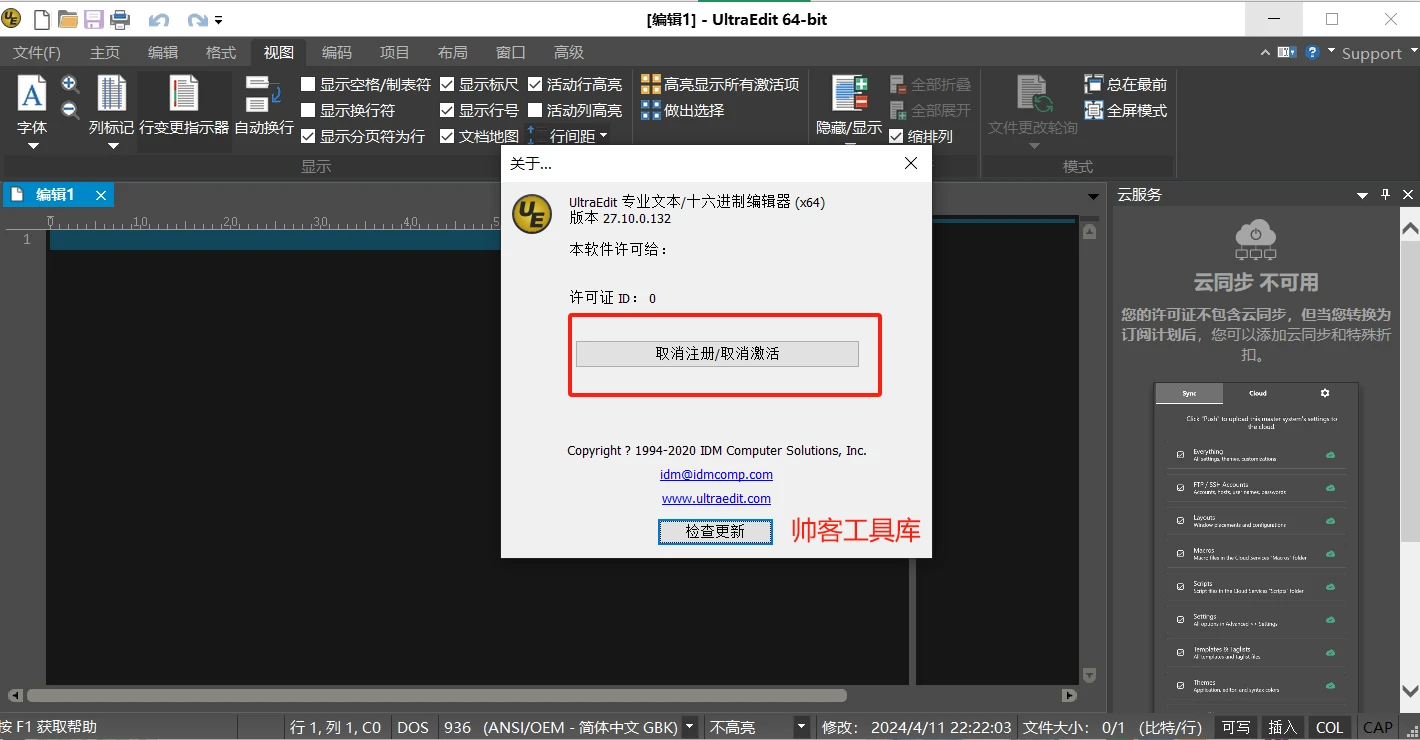Open the idm@idmcomp.com email link
Screen dimensions: 1420x740
coord(716,475)
